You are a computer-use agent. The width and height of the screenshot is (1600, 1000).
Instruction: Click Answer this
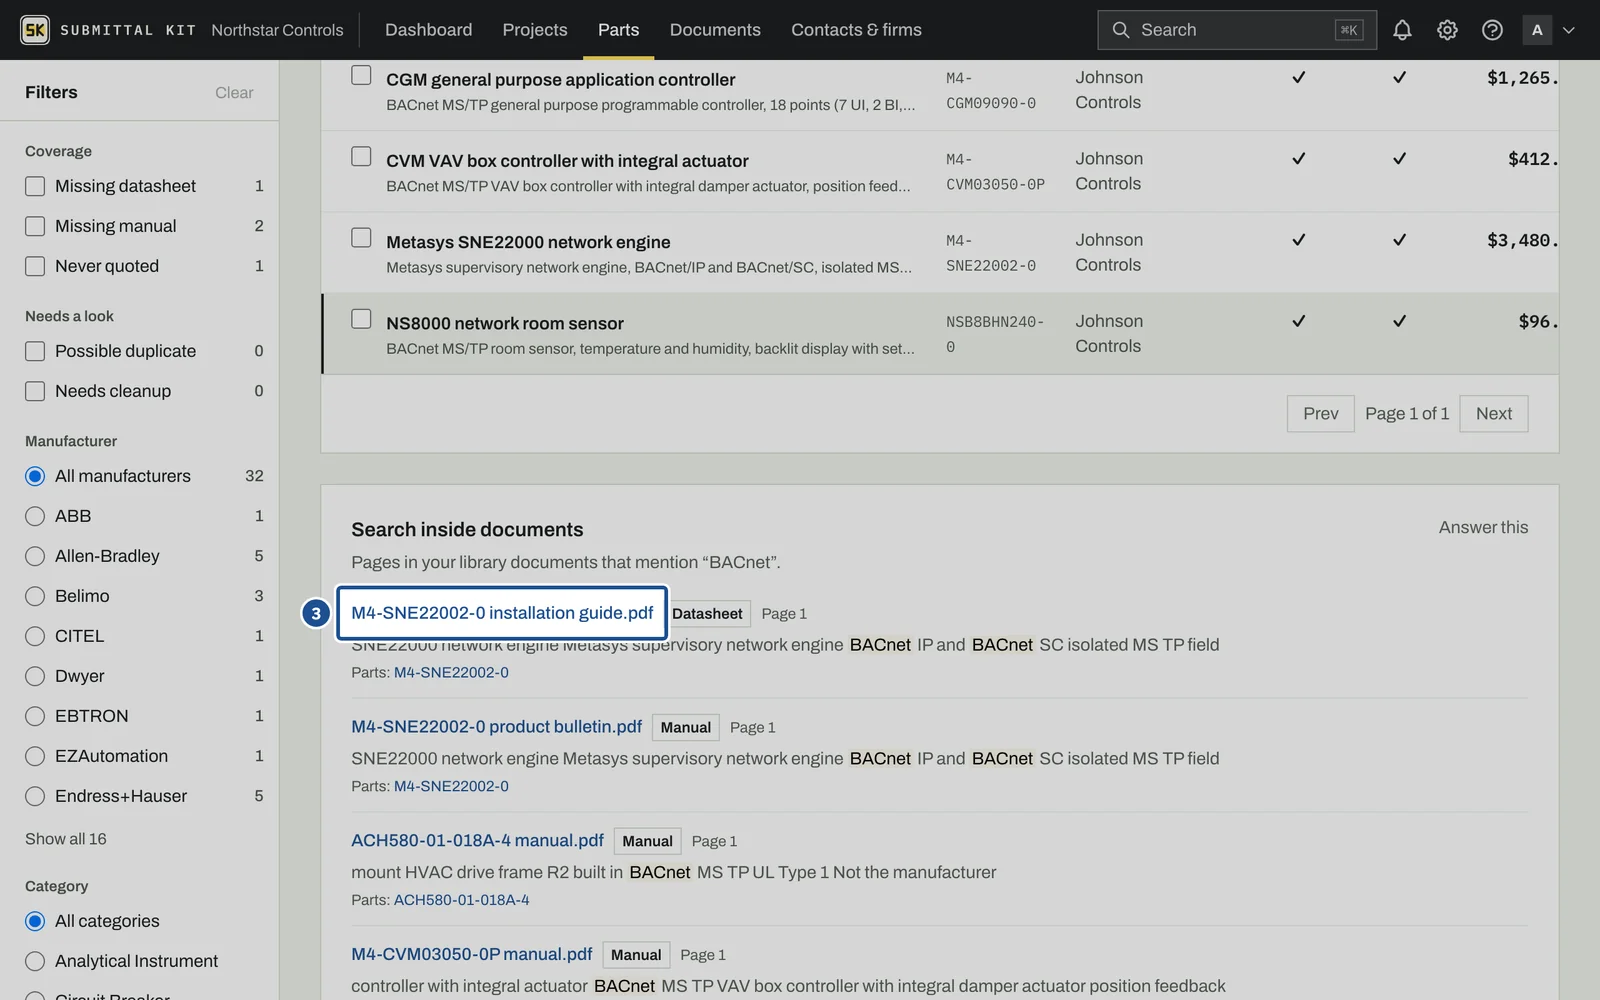click(1483, 527)
